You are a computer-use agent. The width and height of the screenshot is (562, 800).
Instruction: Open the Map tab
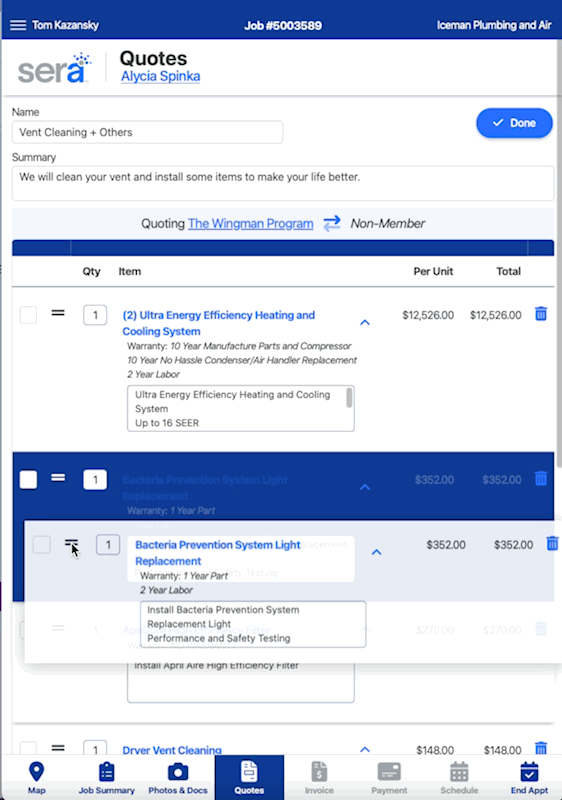tap(36, 778)
